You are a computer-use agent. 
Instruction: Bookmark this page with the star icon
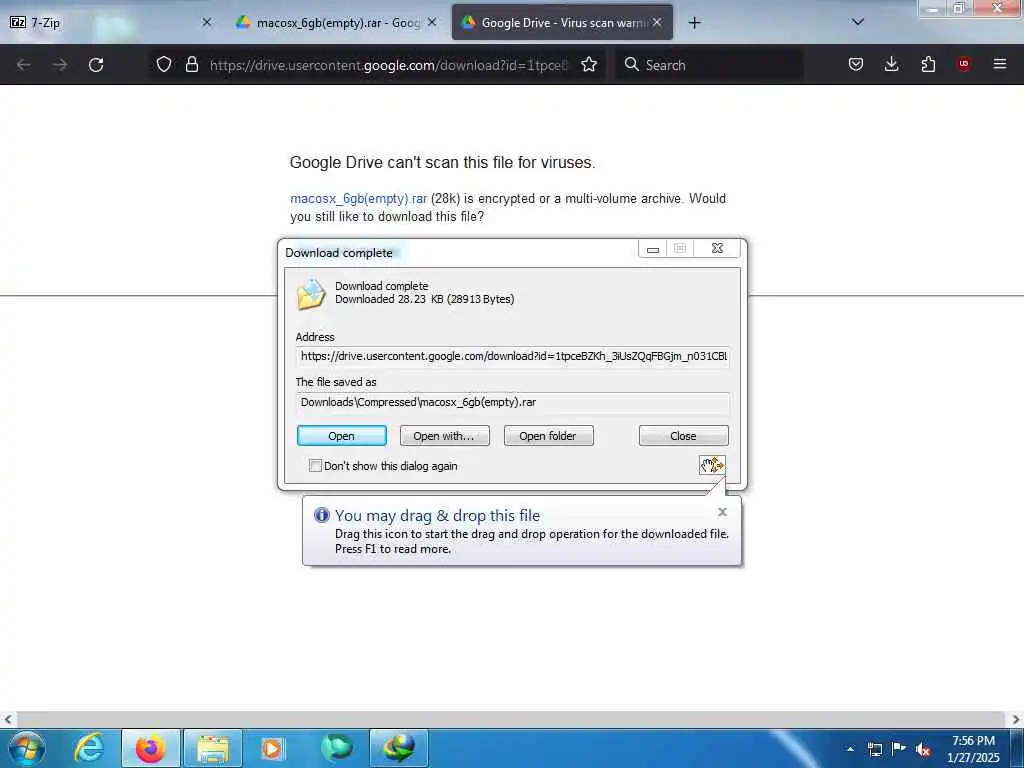click(589, 64)
